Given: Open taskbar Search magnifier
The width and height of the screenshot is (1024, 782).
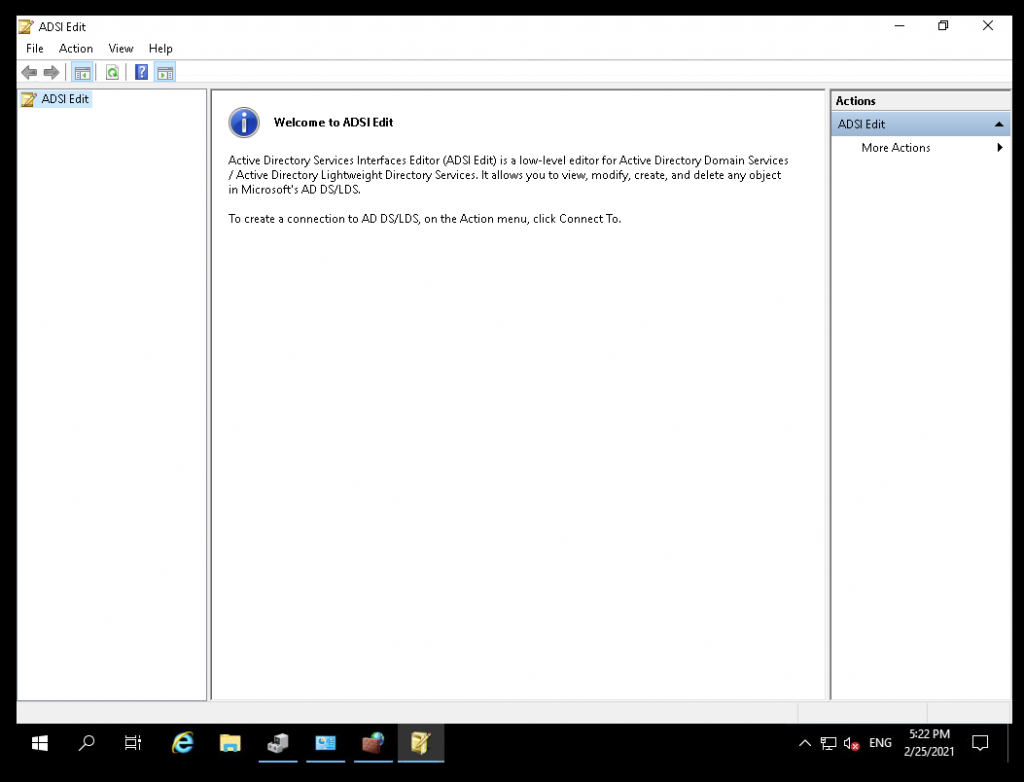Looking at the screenshot, I should [x=87, y=743].
